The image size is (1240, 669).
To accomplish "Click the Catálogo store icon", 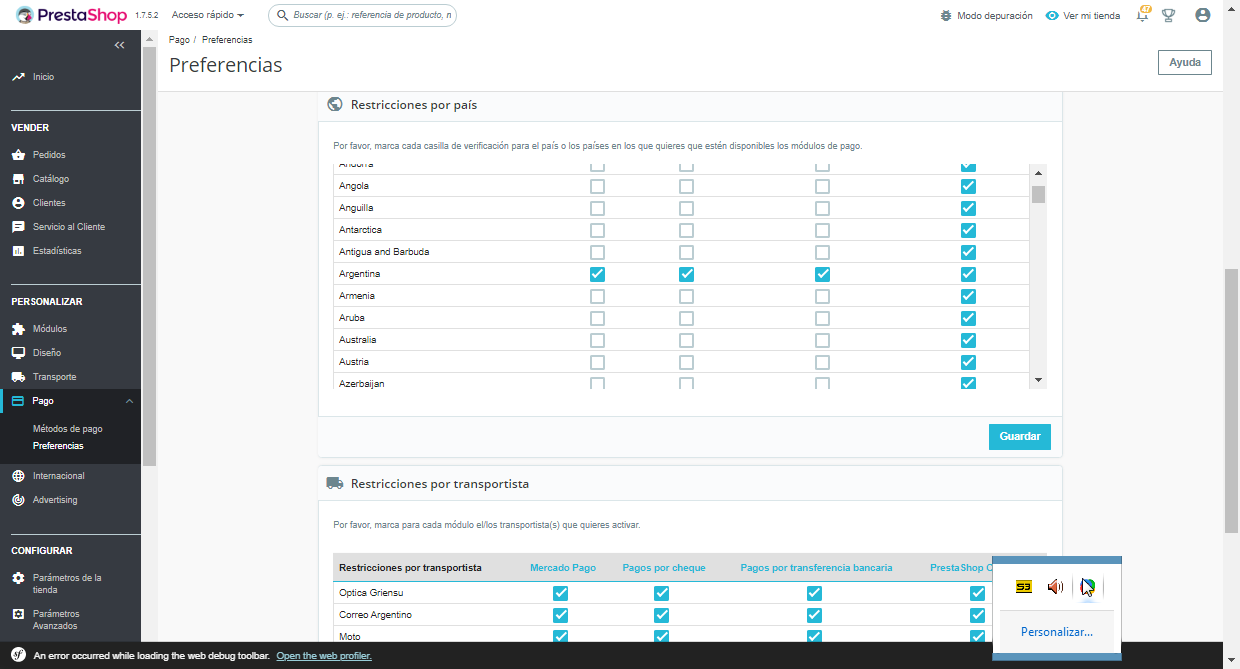I will [x=18, y=179].
